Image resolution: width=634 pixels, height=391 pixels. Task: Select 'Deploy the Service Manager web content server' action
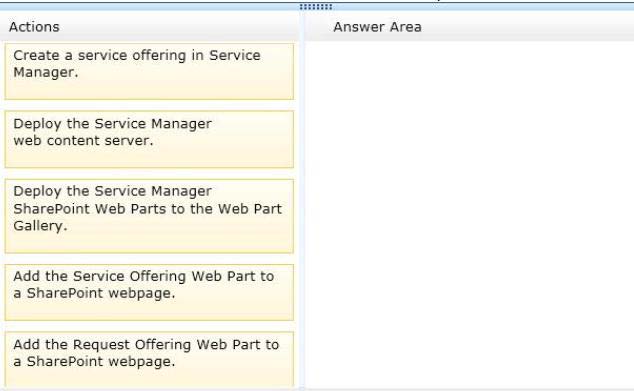click(149, 139)
